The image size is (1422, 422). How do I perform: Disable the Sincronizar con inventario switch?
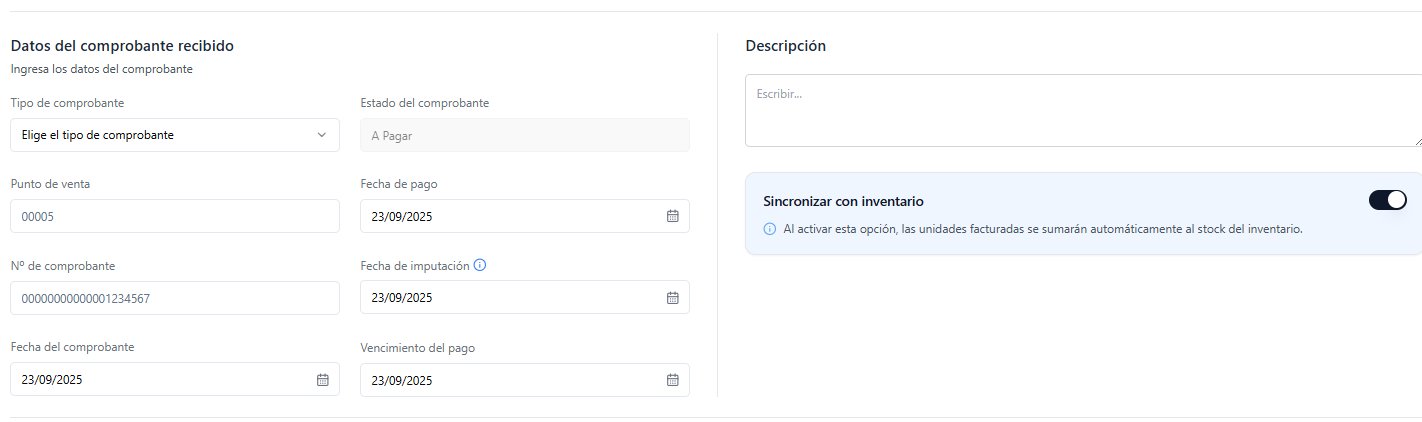coord(1387,200)
